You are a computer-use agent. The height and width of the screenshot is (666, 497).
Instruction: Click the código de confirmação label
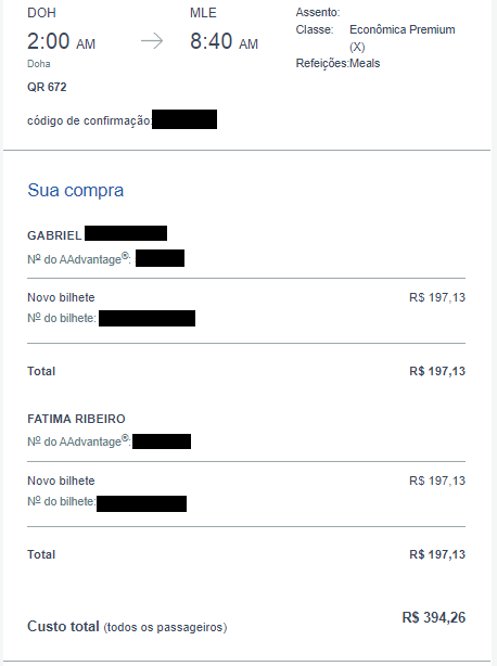[x=89, y=121]
